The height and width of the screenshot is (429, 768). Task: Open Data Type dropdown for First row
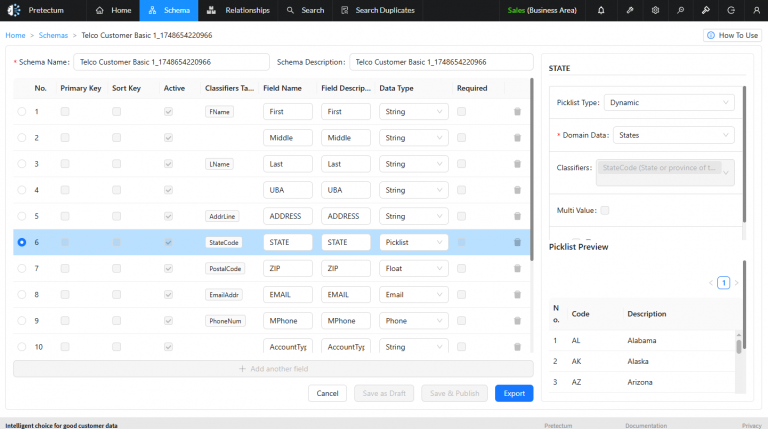click(x=413, y=112)
